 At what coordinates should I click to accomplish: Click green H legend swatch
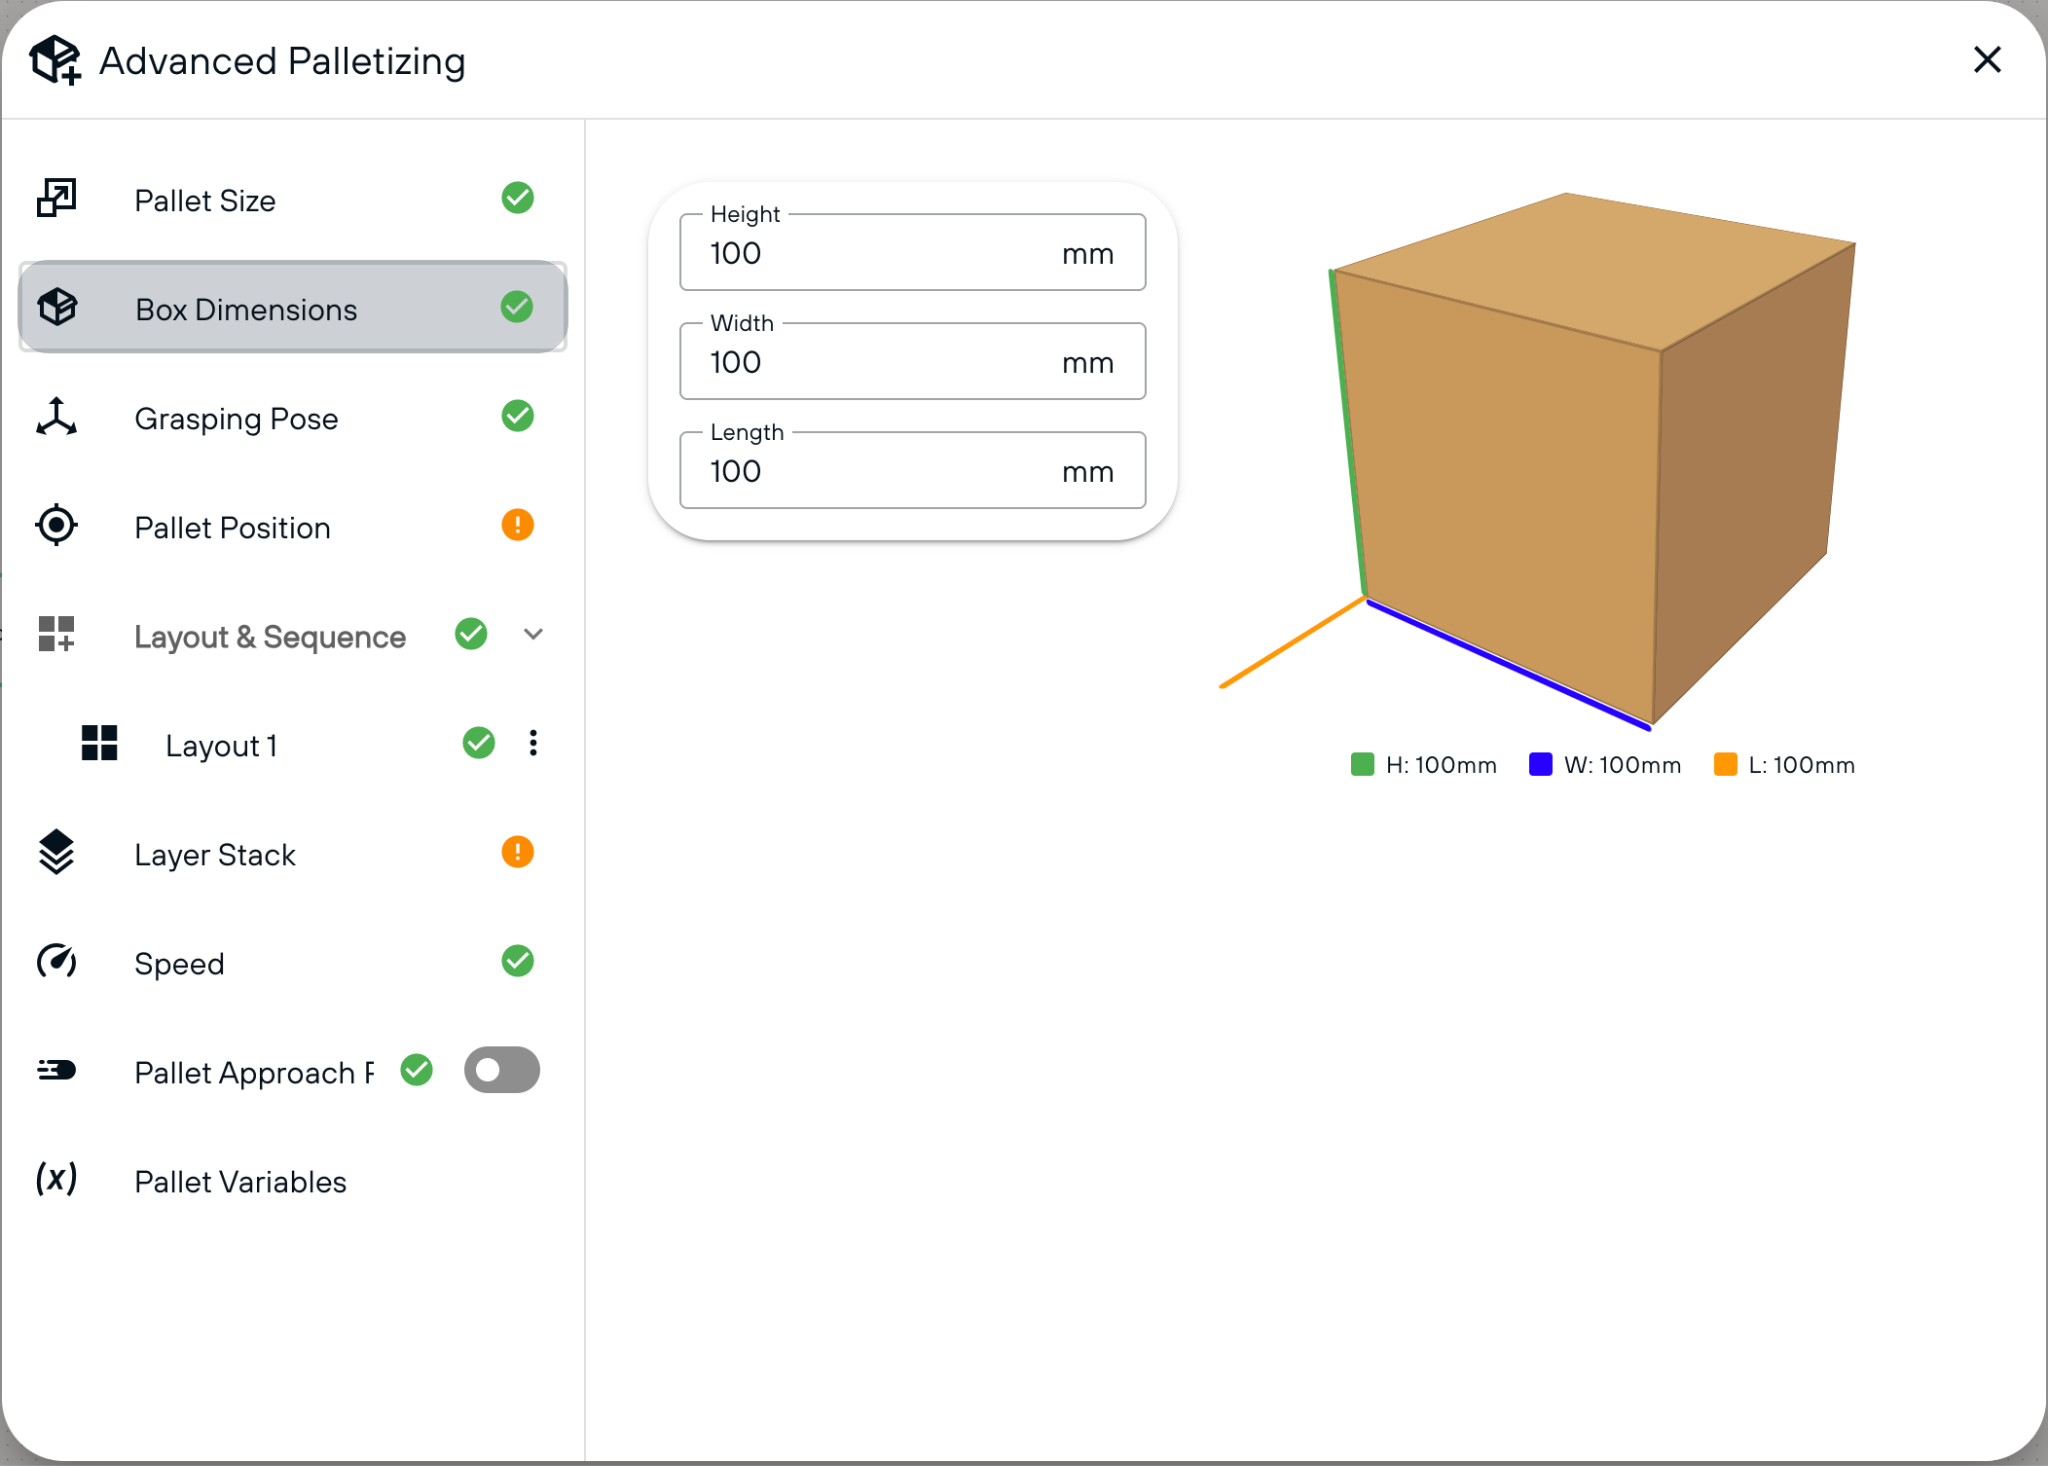coord(1362,764)
